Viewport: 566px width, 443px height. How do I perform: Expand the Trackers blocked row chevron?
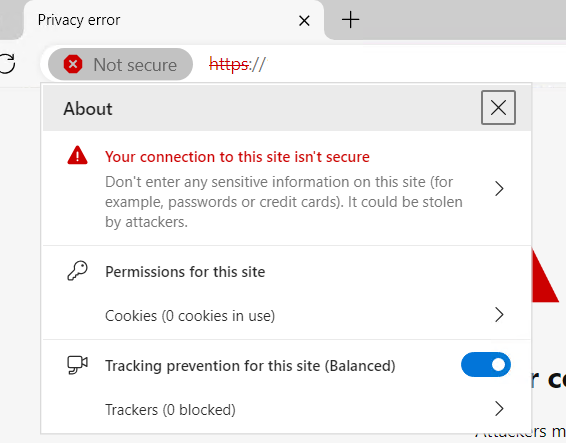499,409
